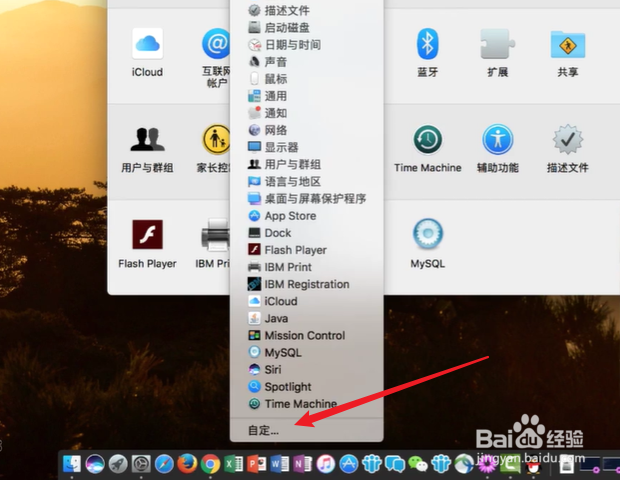Open the 扩展 extensions pane

tap(497, 44)
